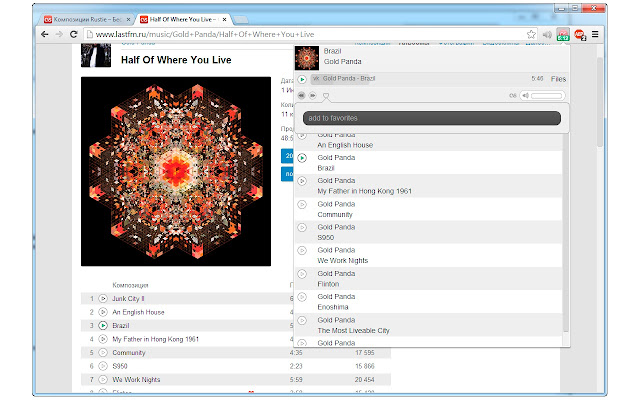
Task: Bookmark this page with the star icon
Action: click(x=531, y=34)
